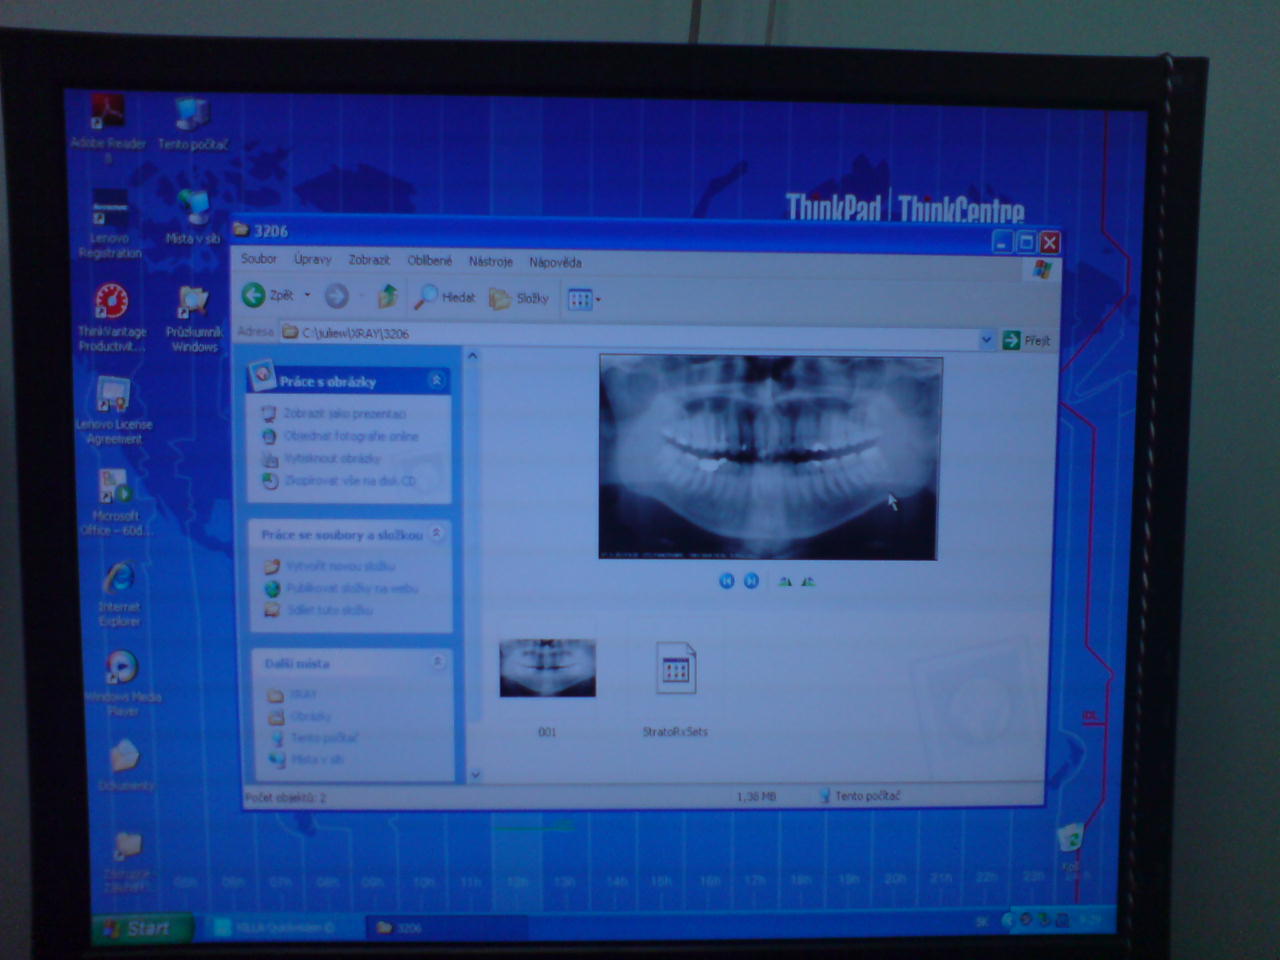Click next image button under preview
Screen dimensions: 1280x960
[751, 581]
